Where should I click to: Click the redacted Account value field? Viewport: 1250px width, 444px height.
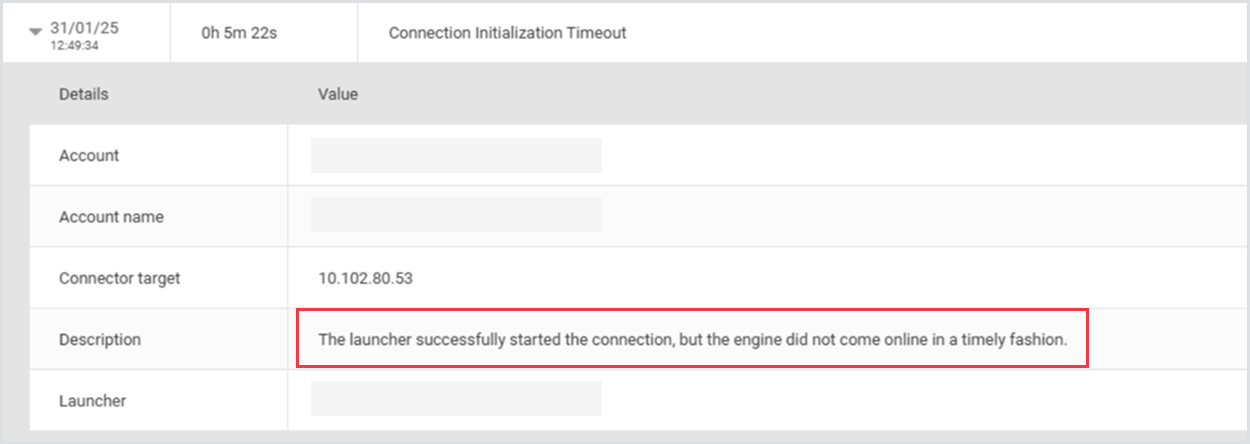point(456,156)
